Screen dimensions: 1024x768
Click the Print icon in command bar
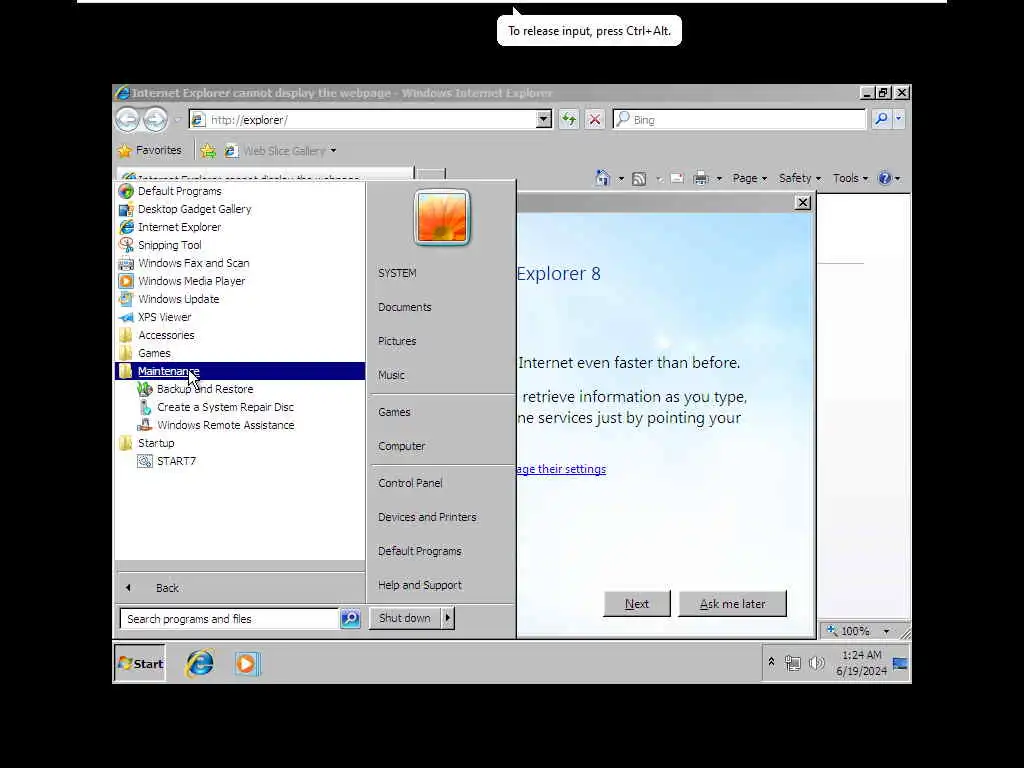(701, 178)
